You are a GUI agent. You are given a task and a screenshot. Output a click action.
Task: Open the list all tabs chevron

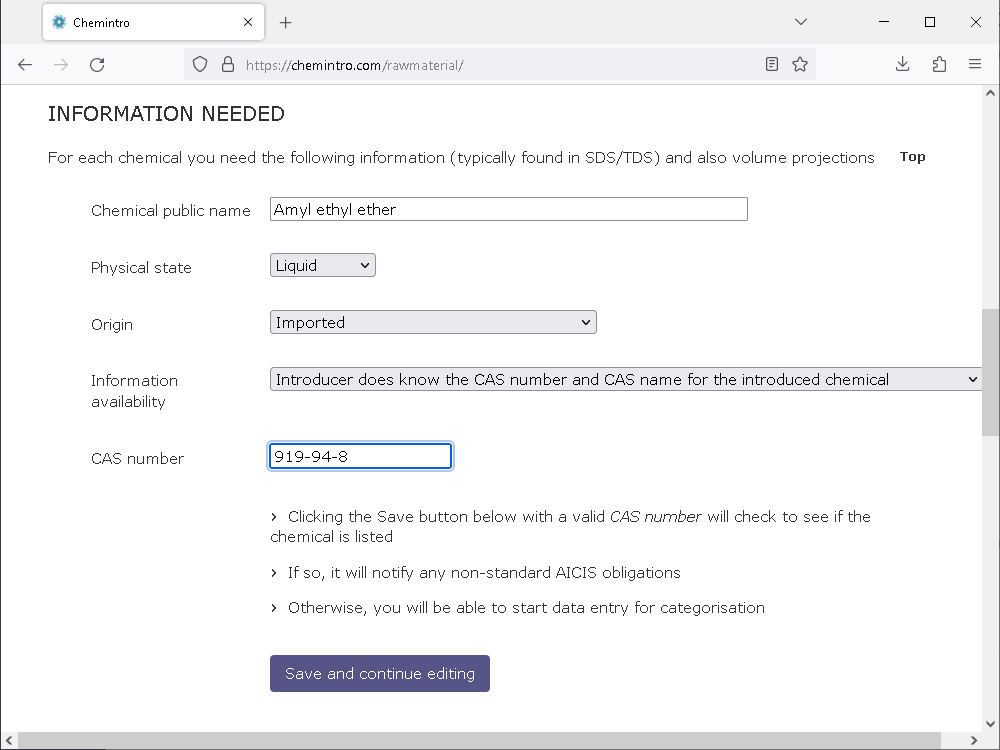pos(801,22)
